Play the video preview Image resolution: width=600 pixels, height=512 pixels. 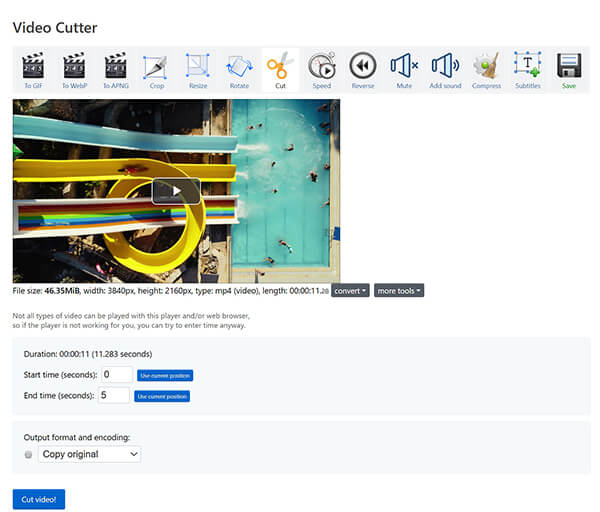pos(176,191)
